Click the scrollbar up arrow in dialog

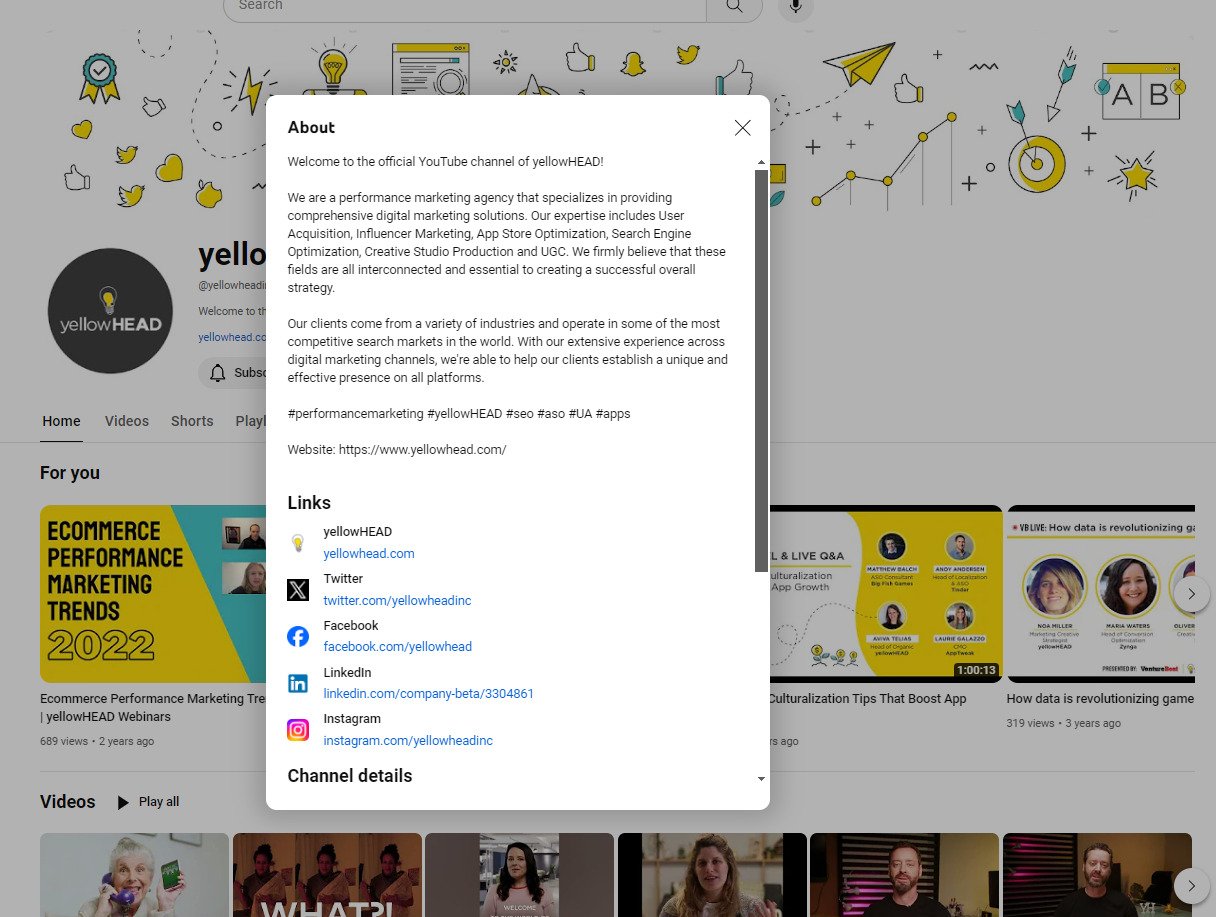[x=761, y=162]
